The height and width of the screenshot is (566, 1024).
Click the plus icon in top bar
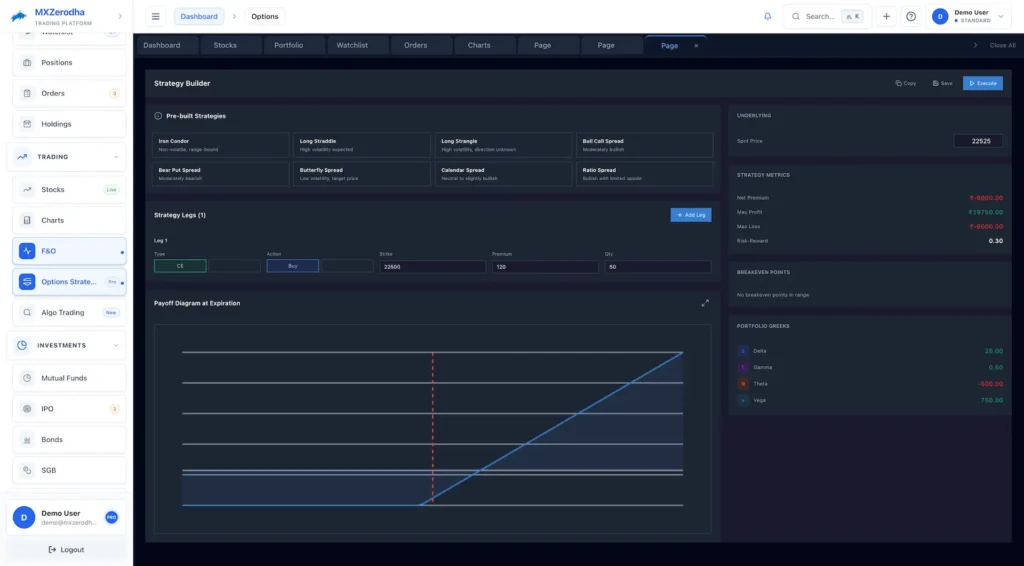click(x=886, y=16)
